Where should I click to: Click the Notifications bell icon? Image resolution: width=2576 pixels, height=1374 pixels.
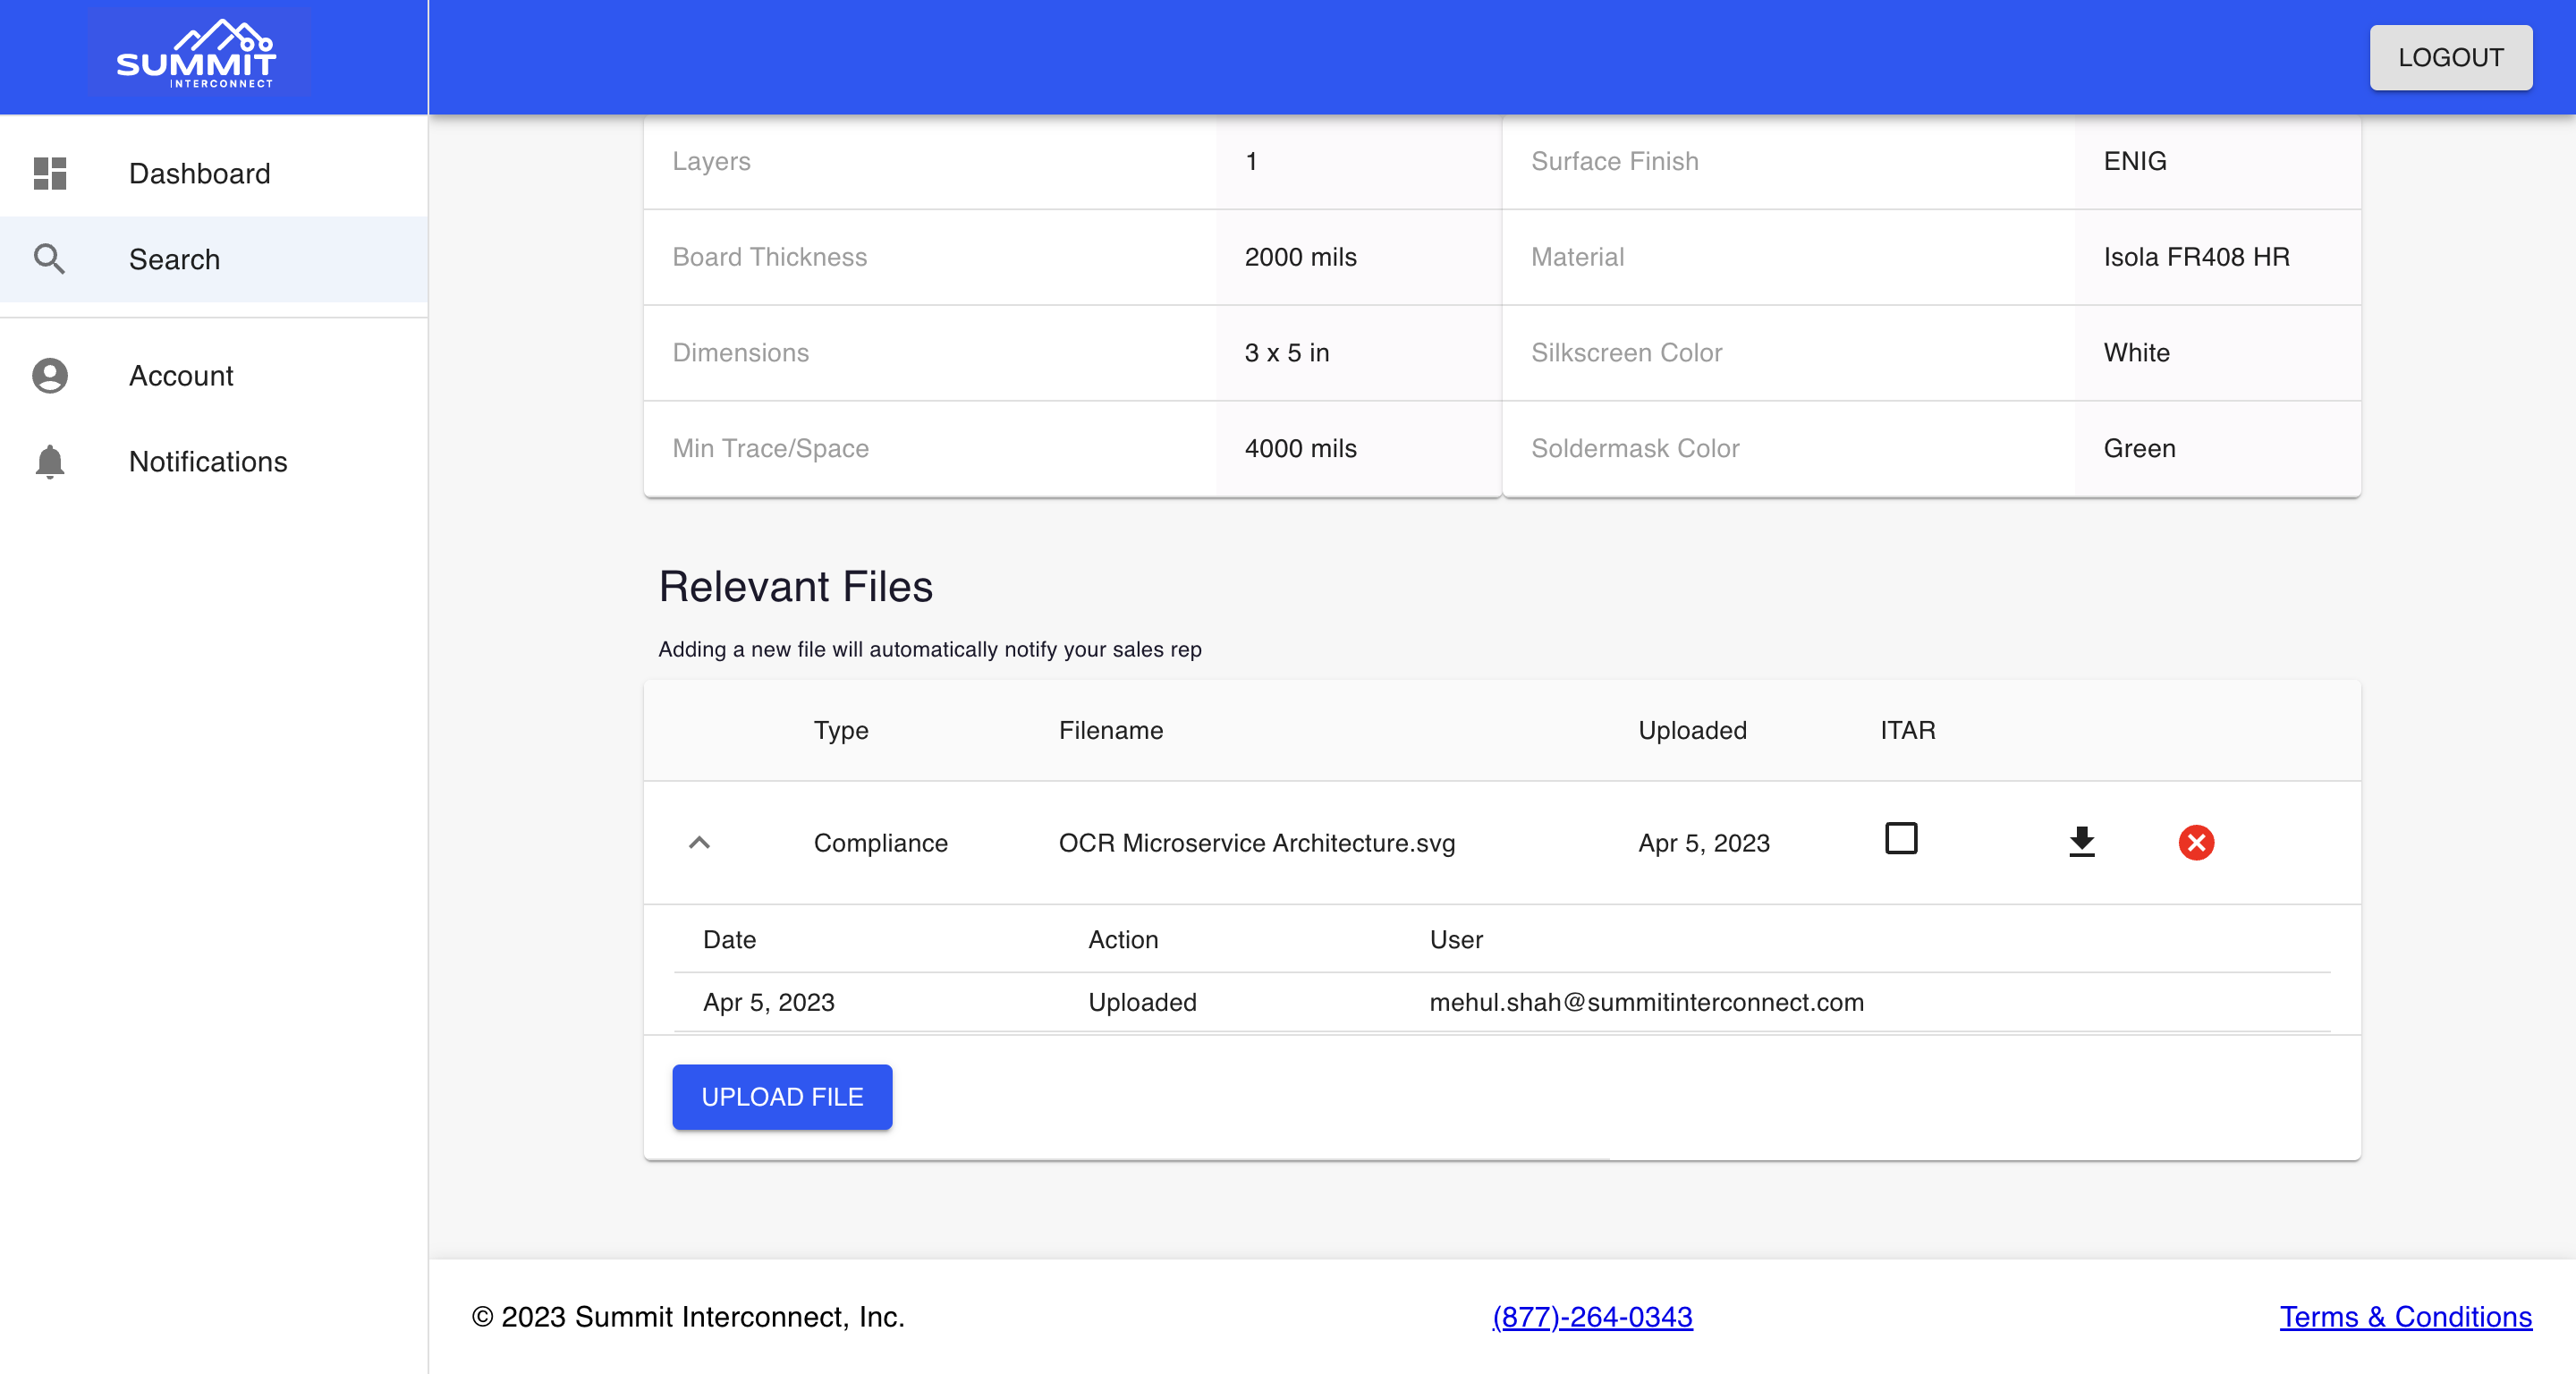point(50,462)
